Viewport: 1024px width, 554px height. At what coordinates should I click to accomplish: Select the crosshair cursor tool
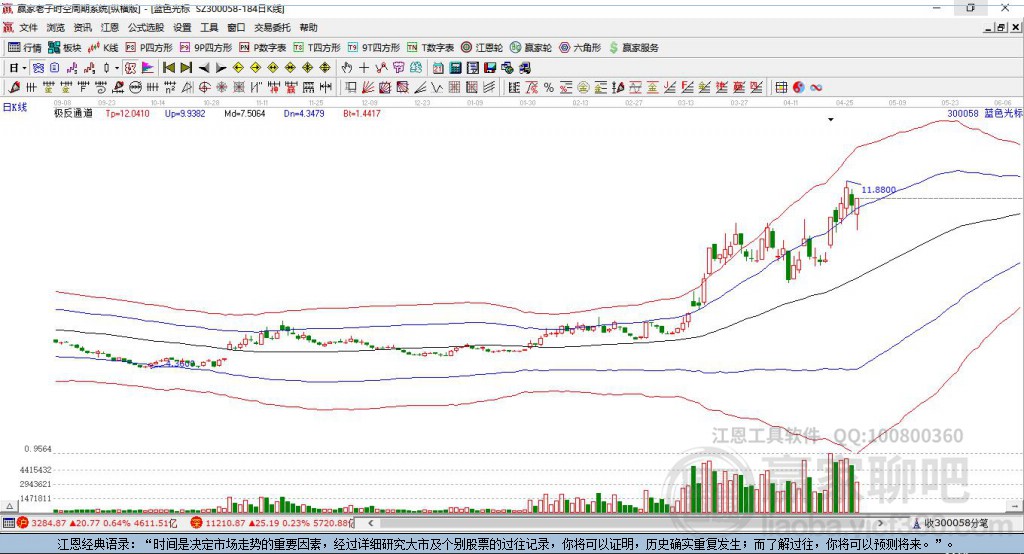pyautogui.click(x=364, y=68)
